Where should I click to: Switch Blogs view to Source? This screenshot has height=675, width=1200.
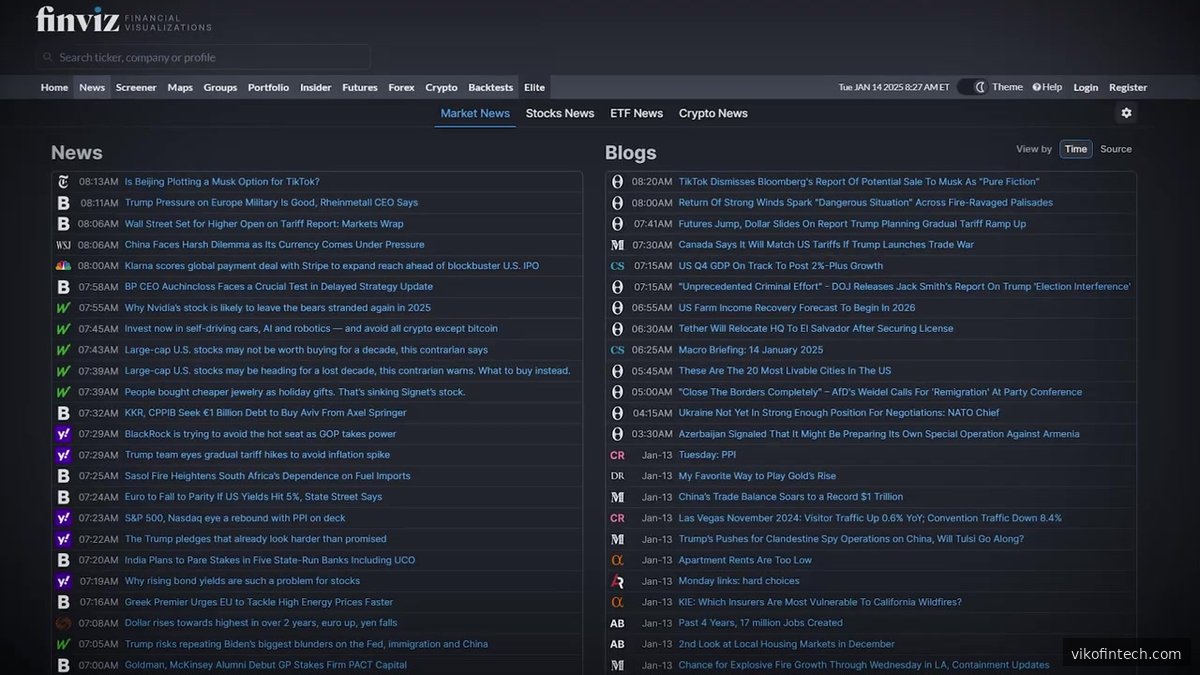[1115, 148]
